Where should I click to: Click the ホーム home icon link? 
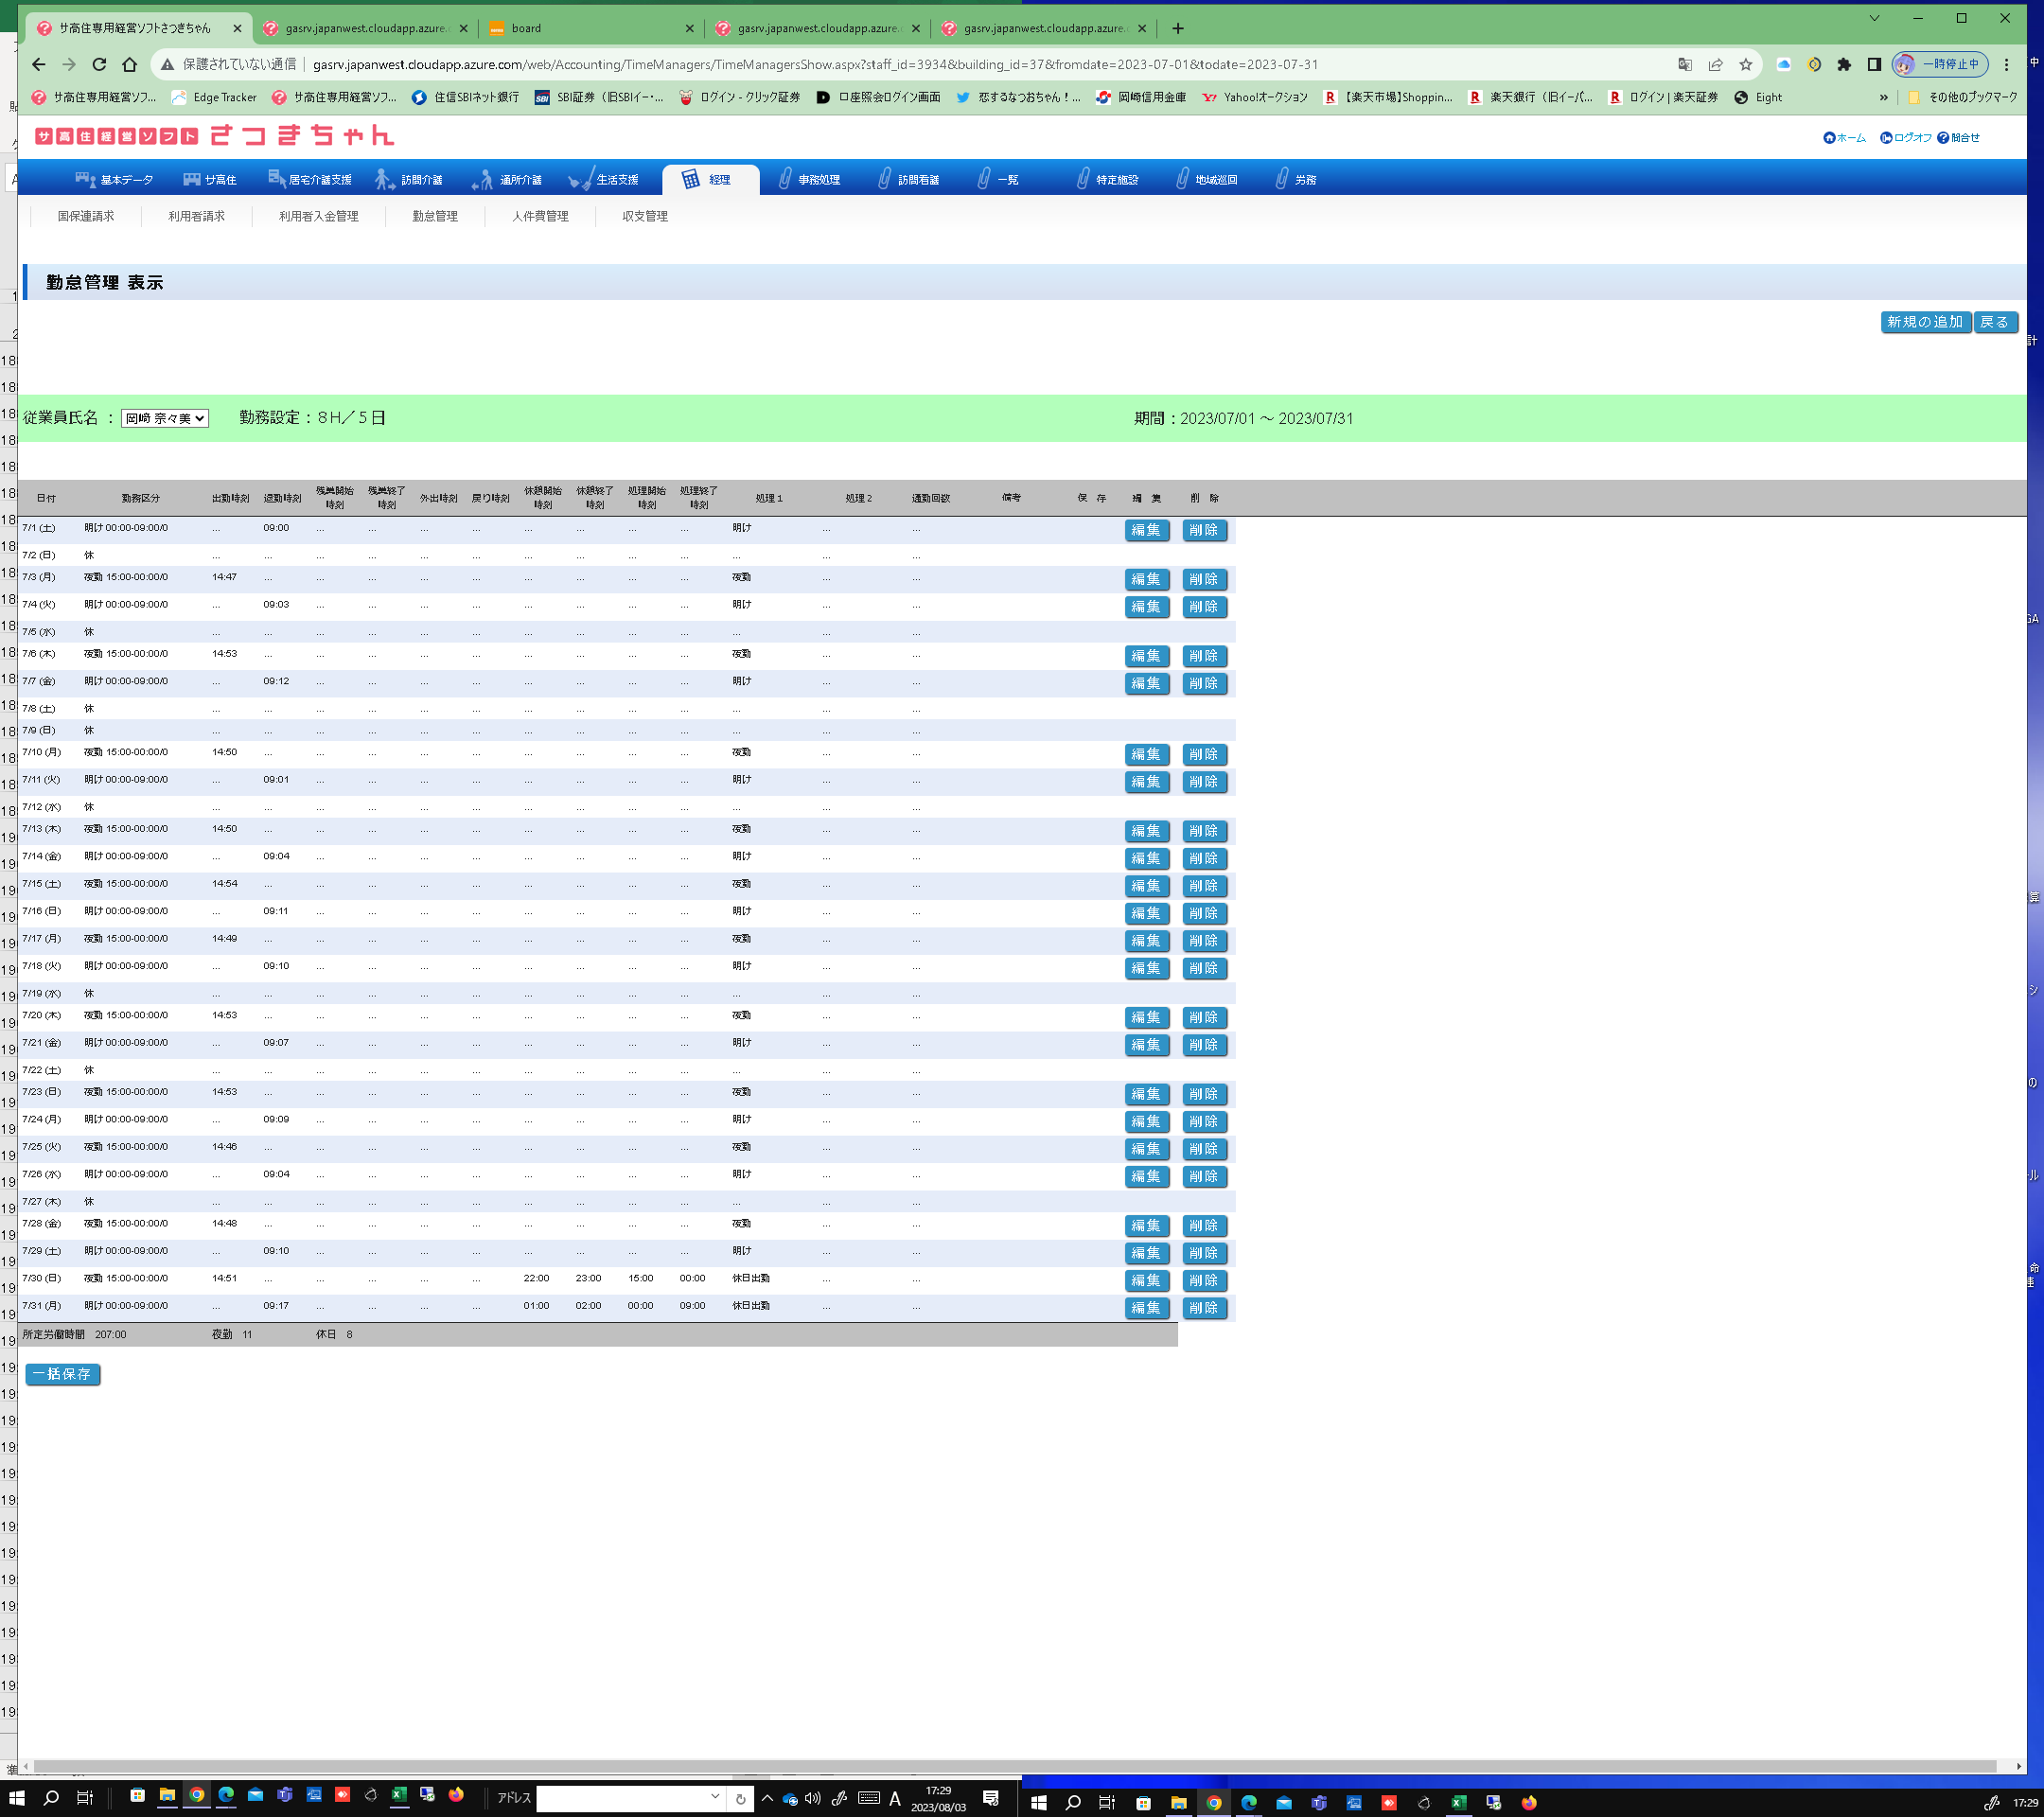1829,138
